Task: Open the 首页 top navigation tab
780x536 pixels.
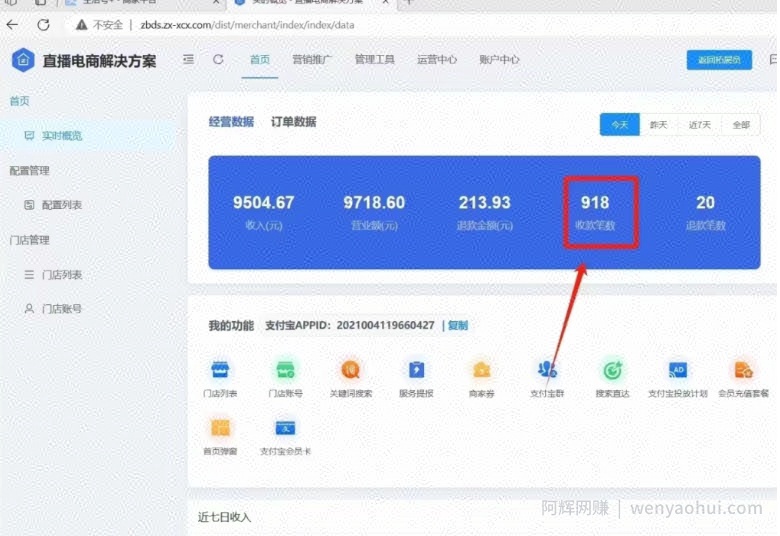Action: click(260, 60)
